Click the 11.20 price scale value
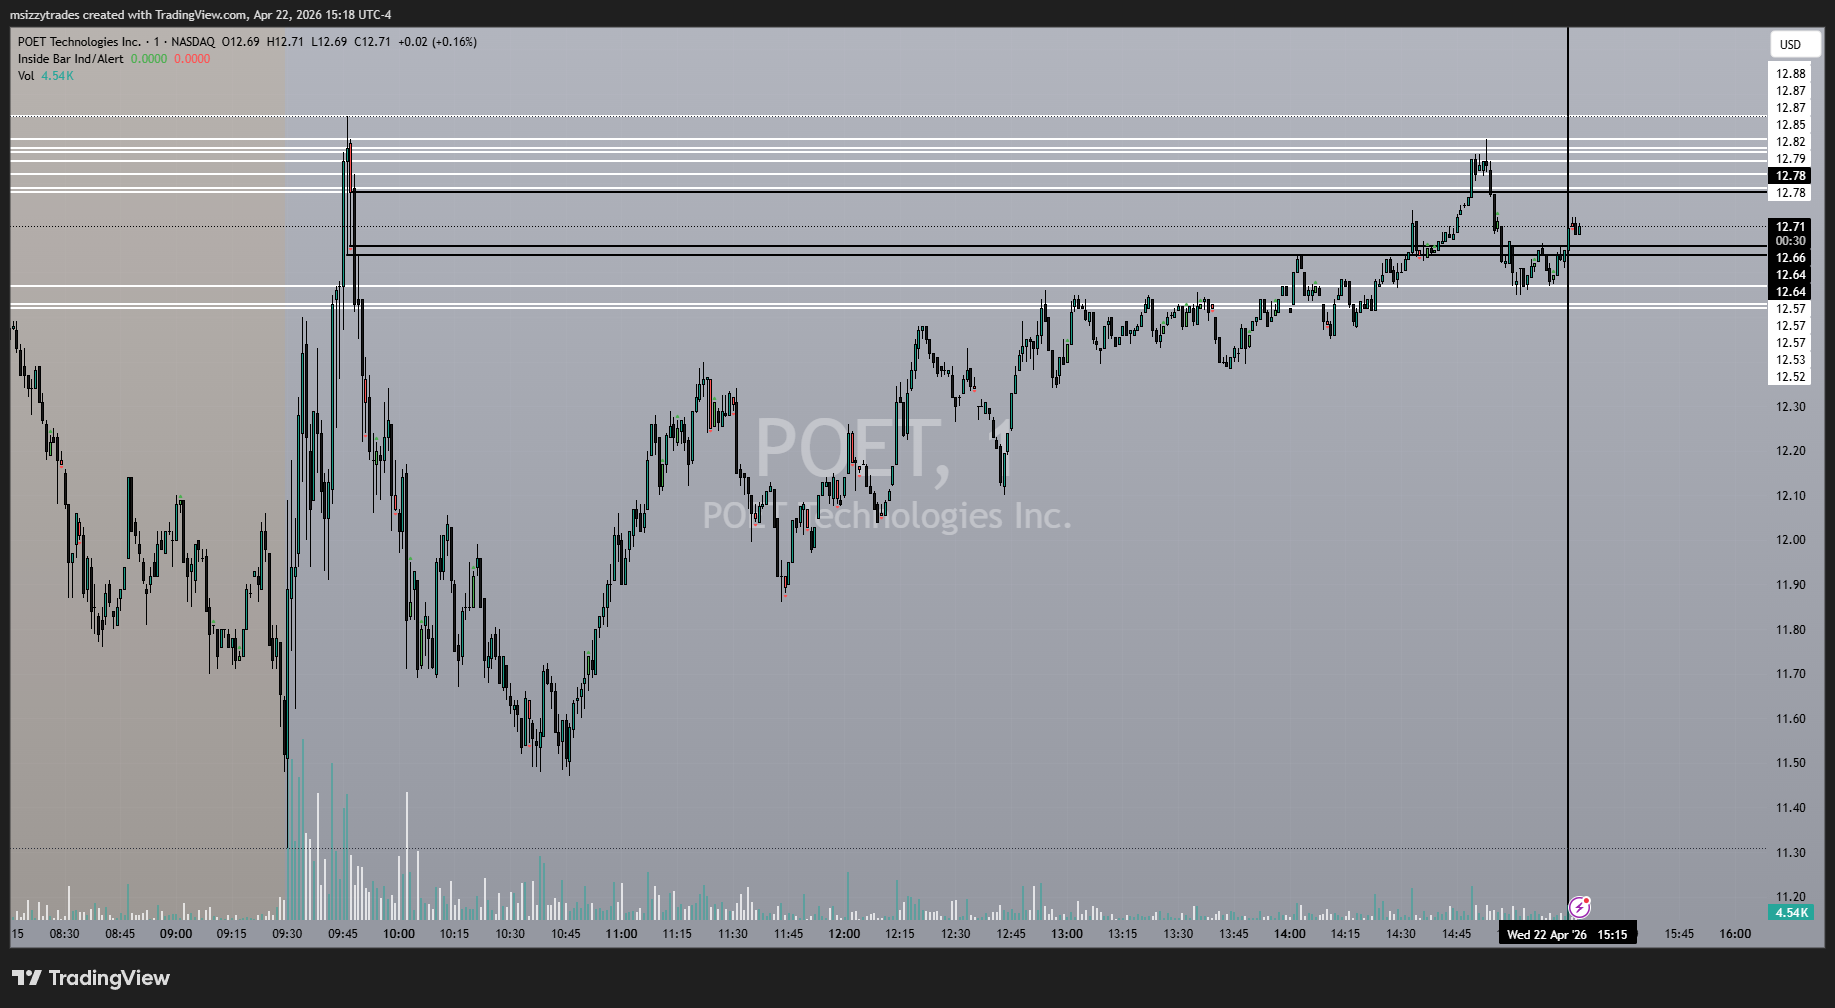Viewport: 1835px width, 1008px height. point(1790,897)
